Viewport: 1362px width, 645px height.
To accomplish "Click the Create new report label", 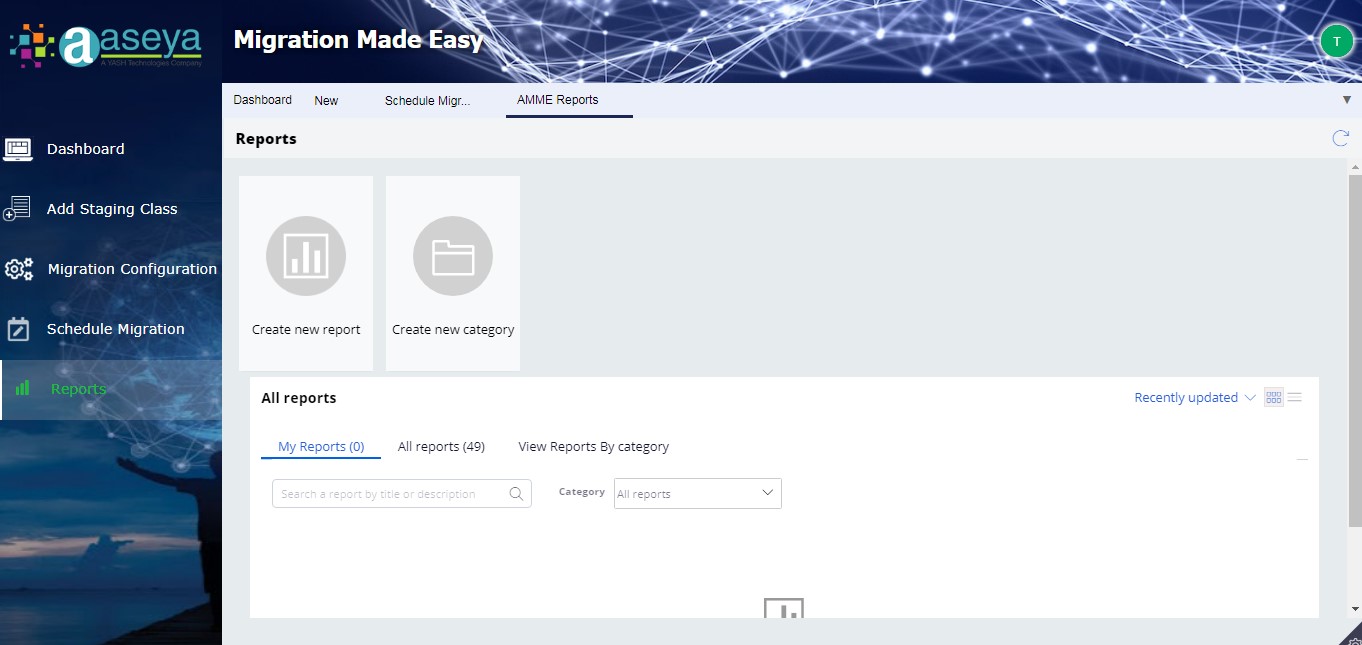I will pos(306,329).
